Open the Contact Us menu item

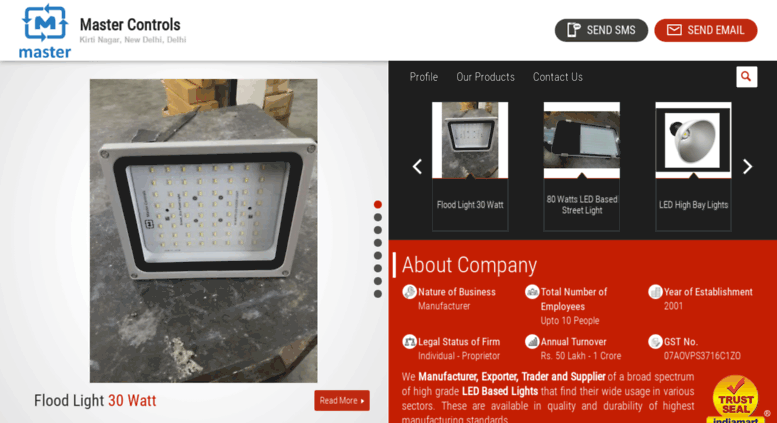[x=557, y=77]
